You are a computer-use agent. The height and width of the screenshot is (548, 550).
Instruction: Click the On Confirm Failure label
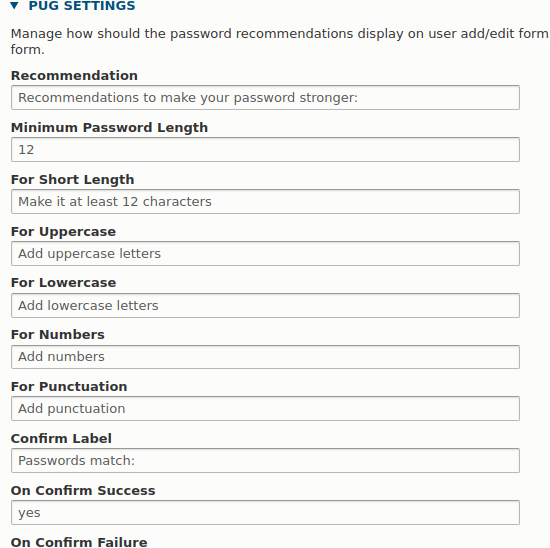pyautogui.click(x=79, y=542)
